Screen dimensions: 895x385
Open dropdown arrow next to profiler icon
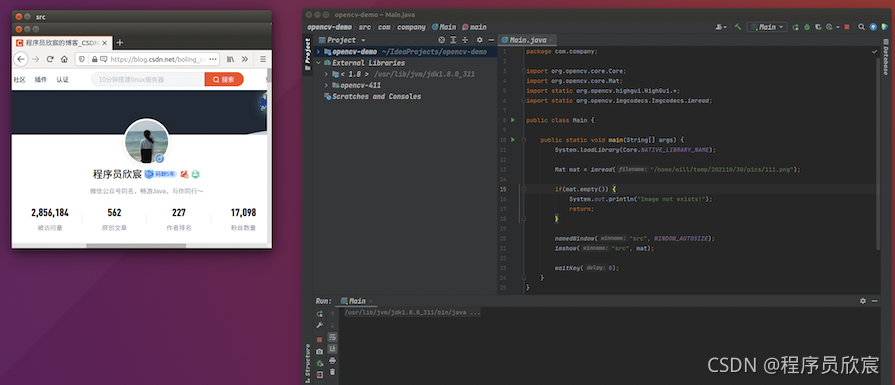coord(838,27)
